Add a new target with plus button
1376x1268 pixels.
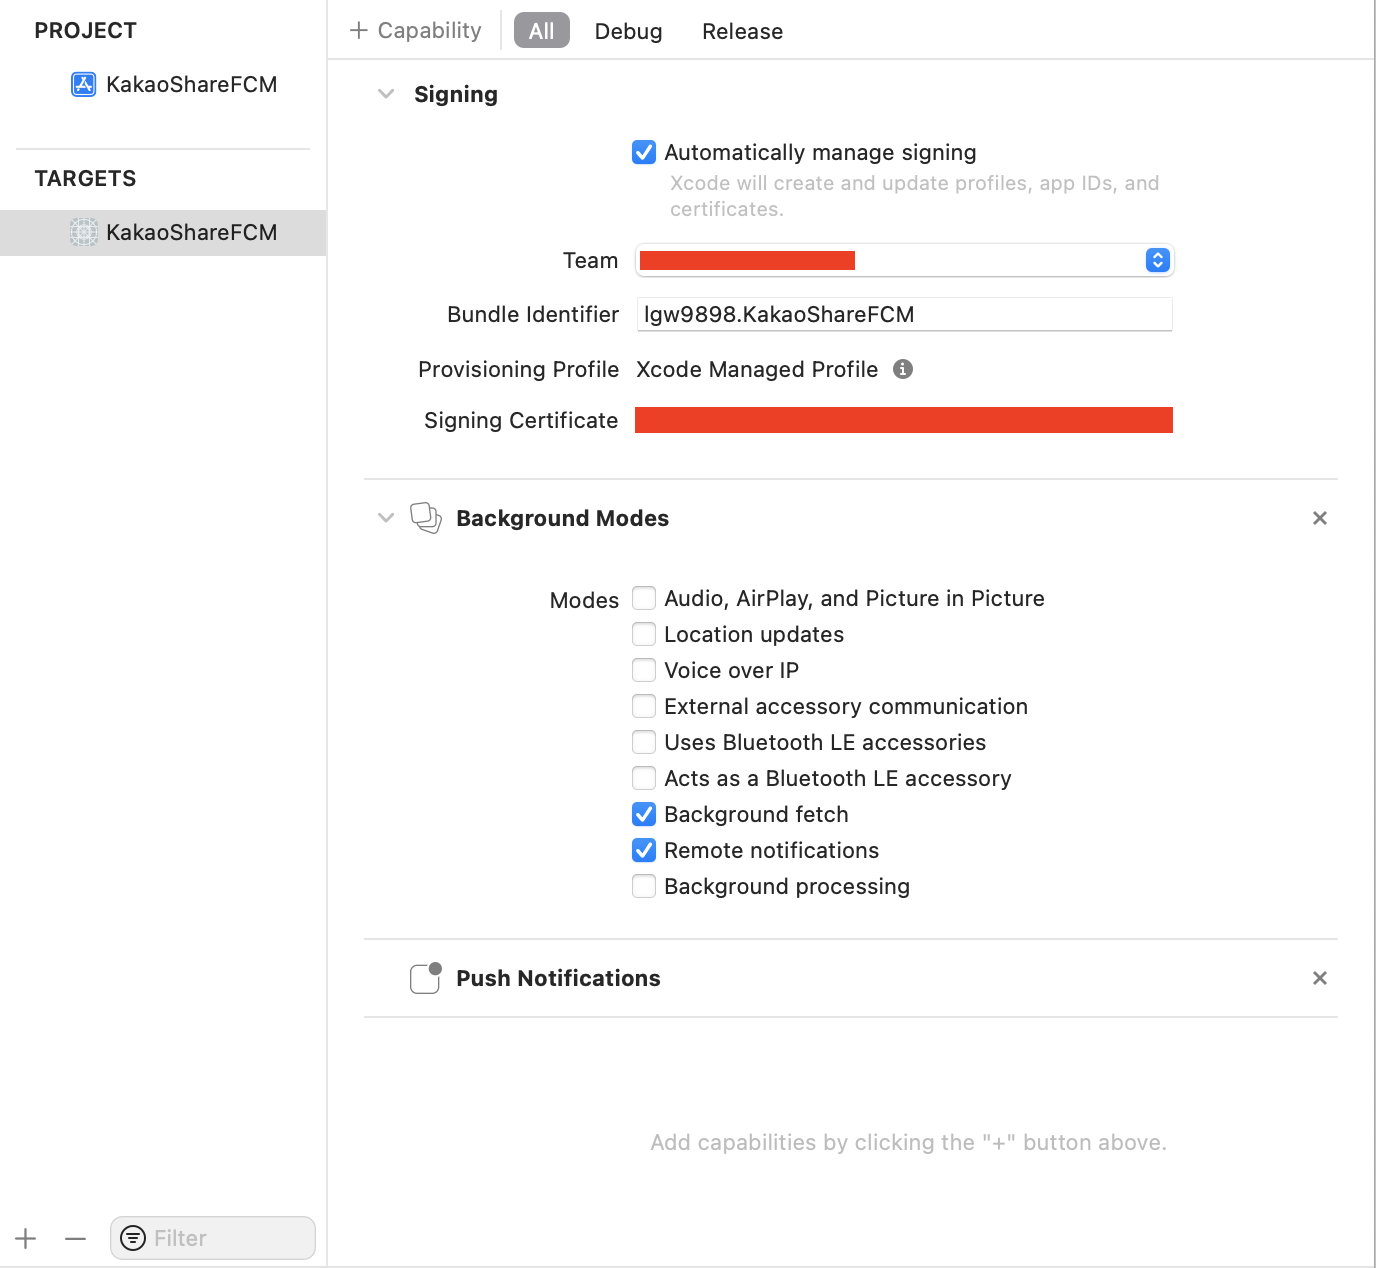tap(26, 1239)
